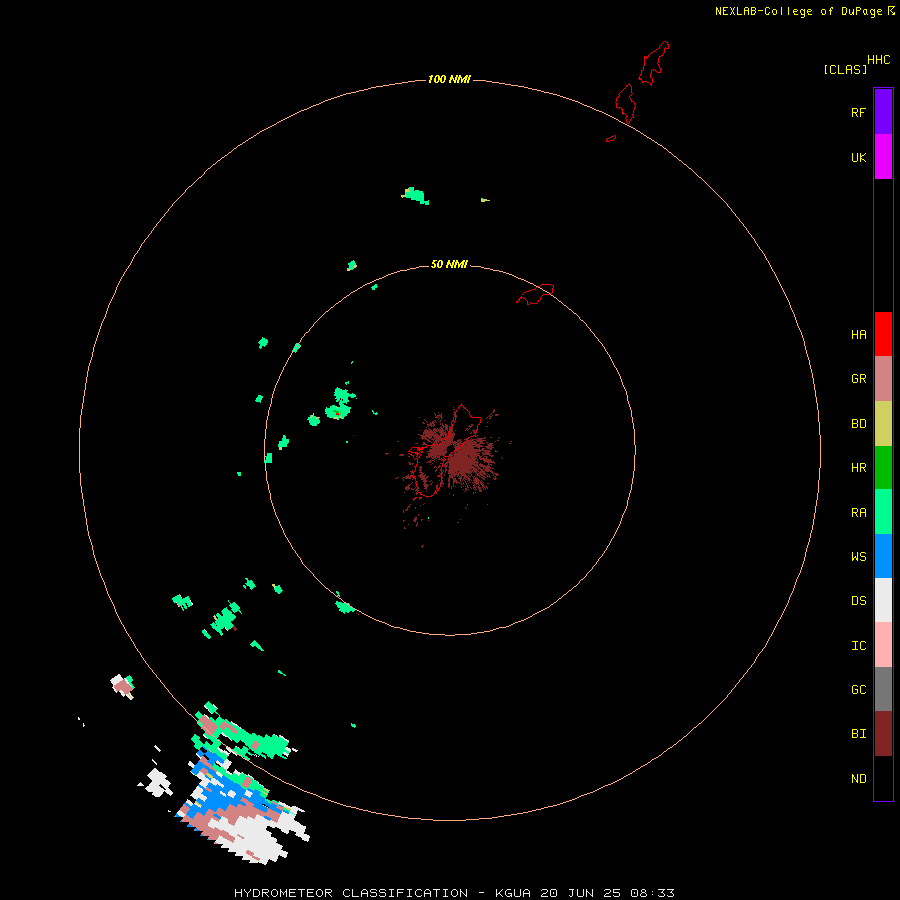Click the UK magenta legend swatch
The image size is (900, 900).
pos(883,156)
